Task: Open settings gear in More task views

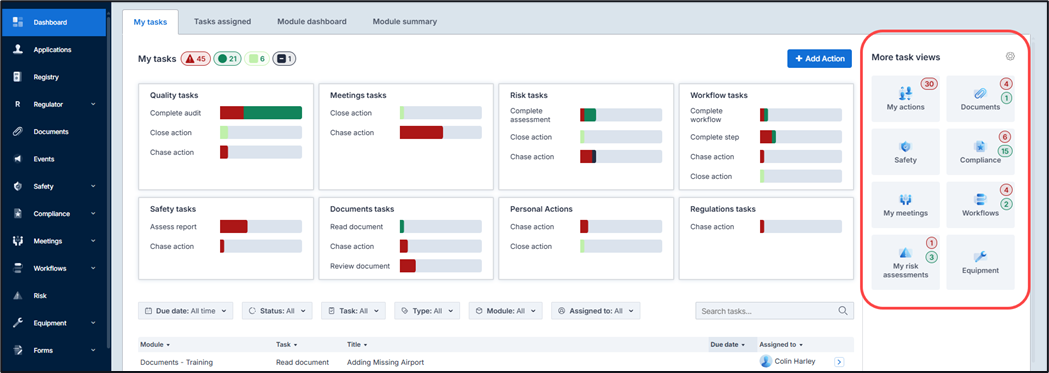Action: pyautogui.click(x=1010, y=57)
